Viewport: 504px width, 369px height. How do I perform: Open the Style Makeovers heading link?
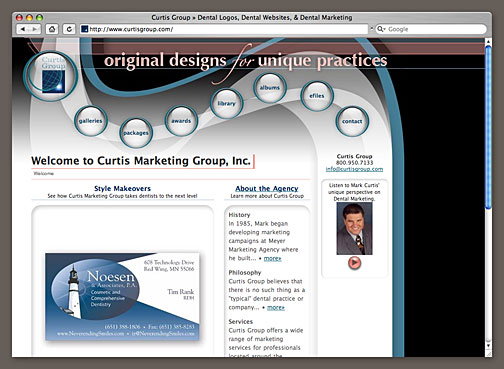(x=122, y=188)
